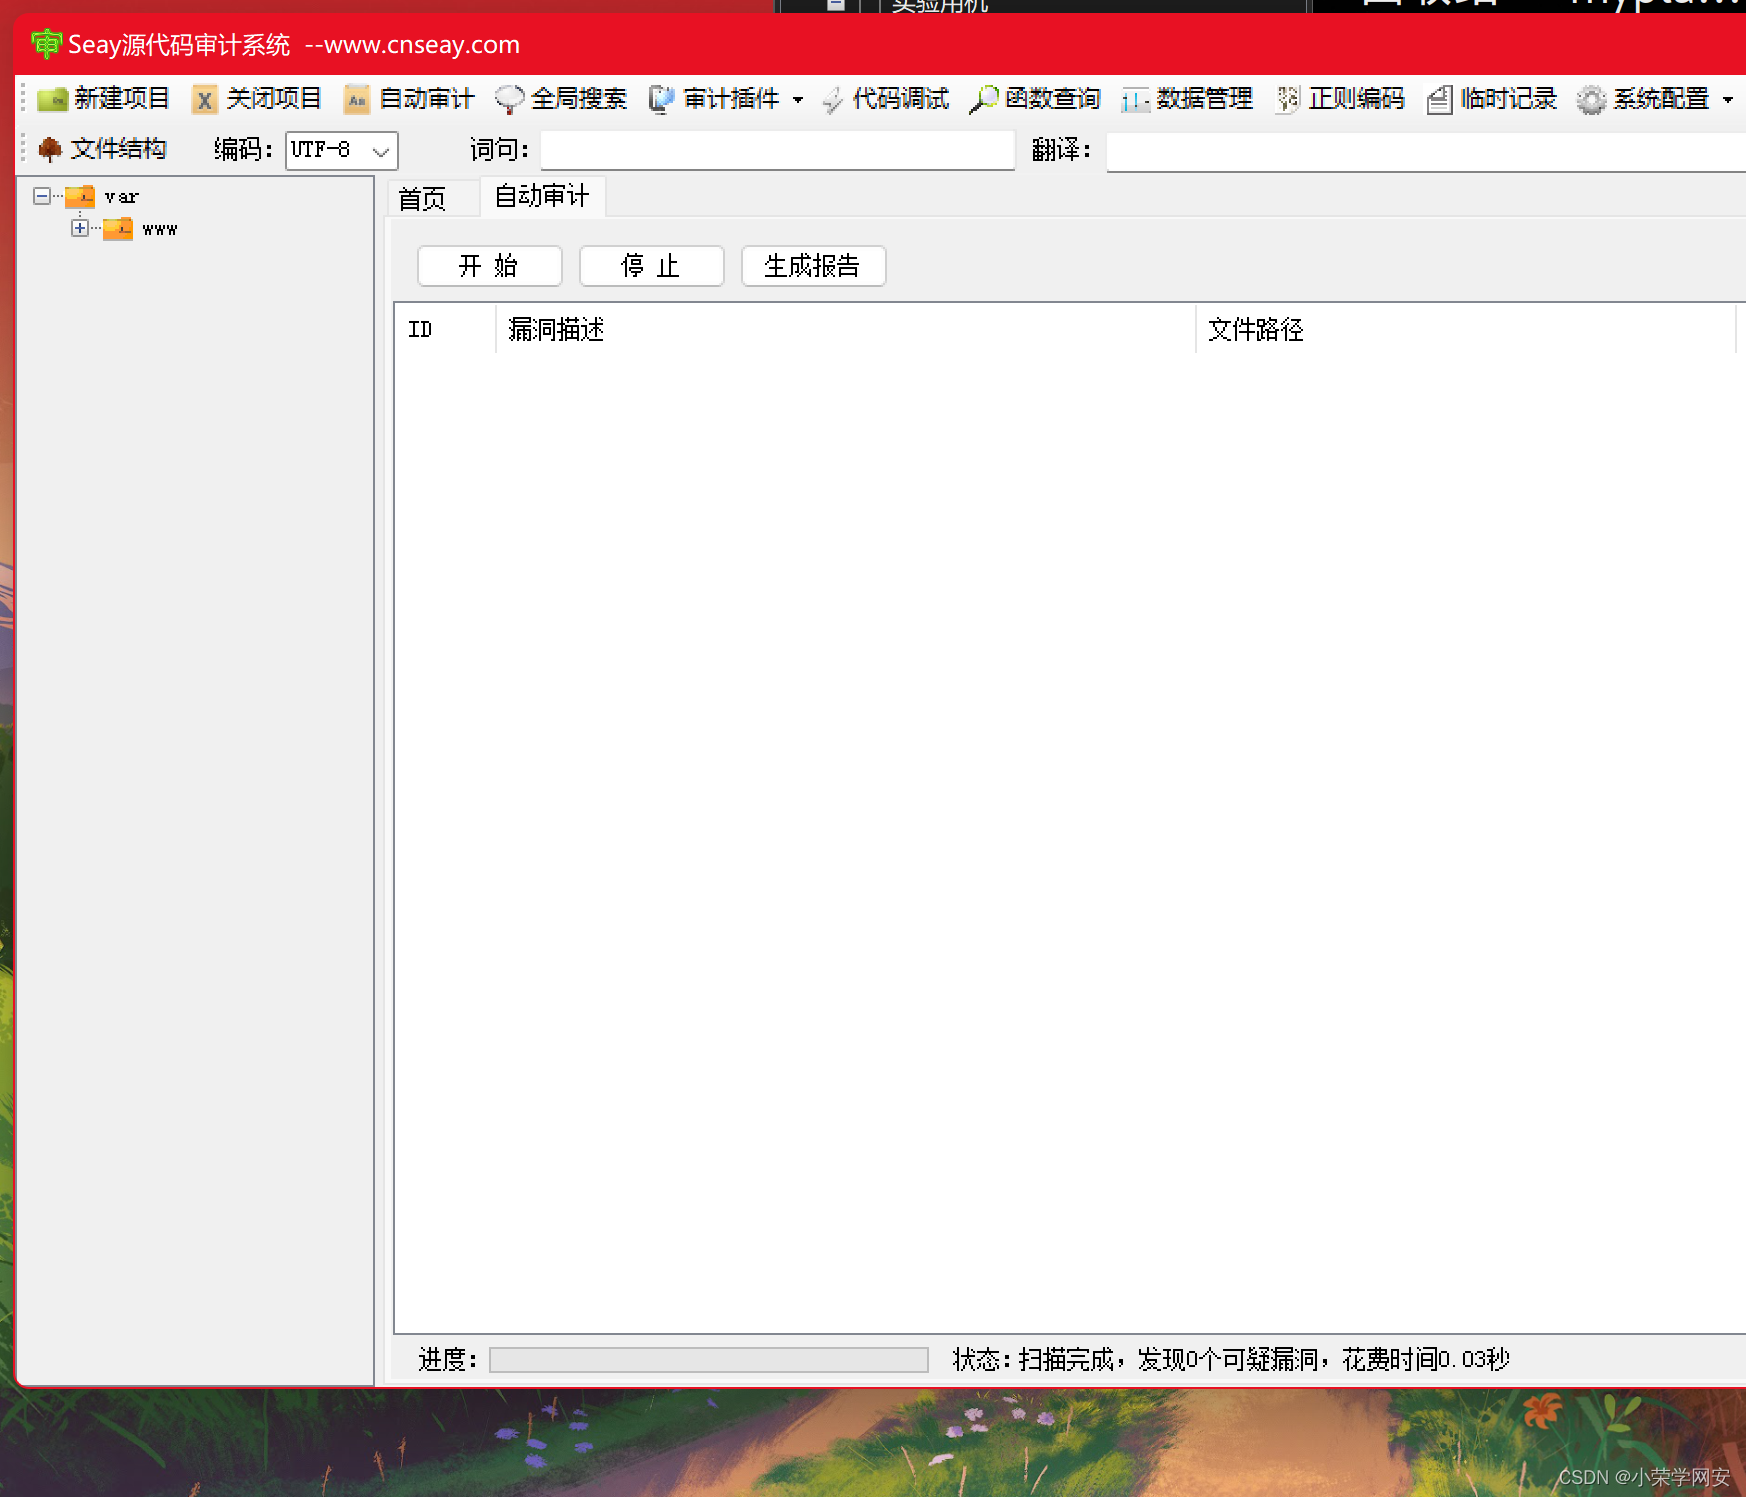Click the www folder icon
This screenshot has width=1746, height=1497.
pos(118,229)
